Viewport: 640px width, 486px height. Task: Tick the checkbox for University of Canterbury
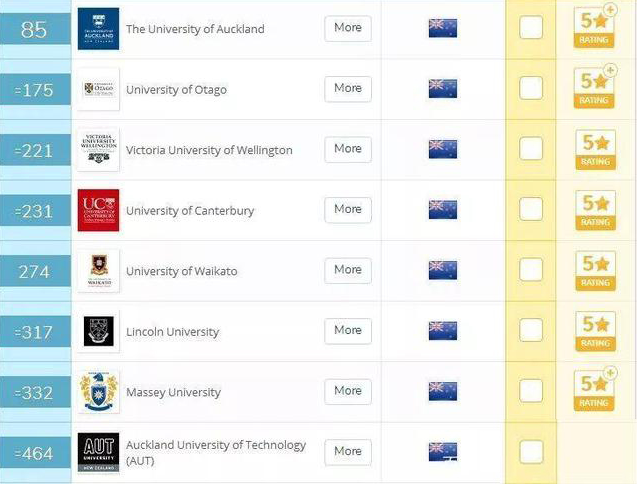(531, 210)
